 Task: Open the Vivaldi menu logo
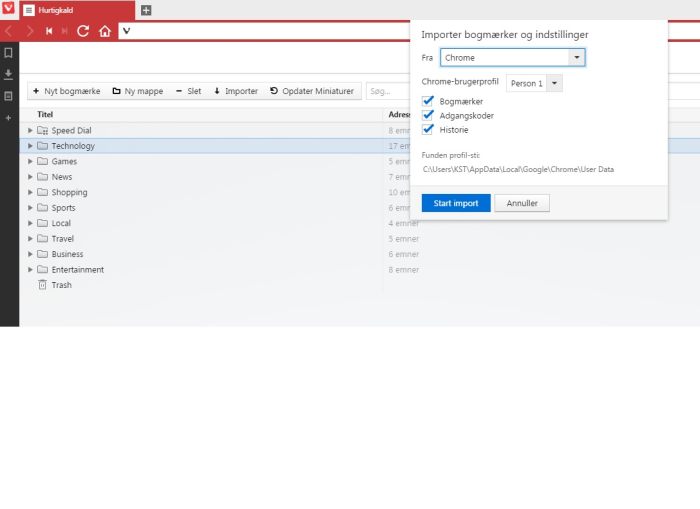click(x=8, y=8)
